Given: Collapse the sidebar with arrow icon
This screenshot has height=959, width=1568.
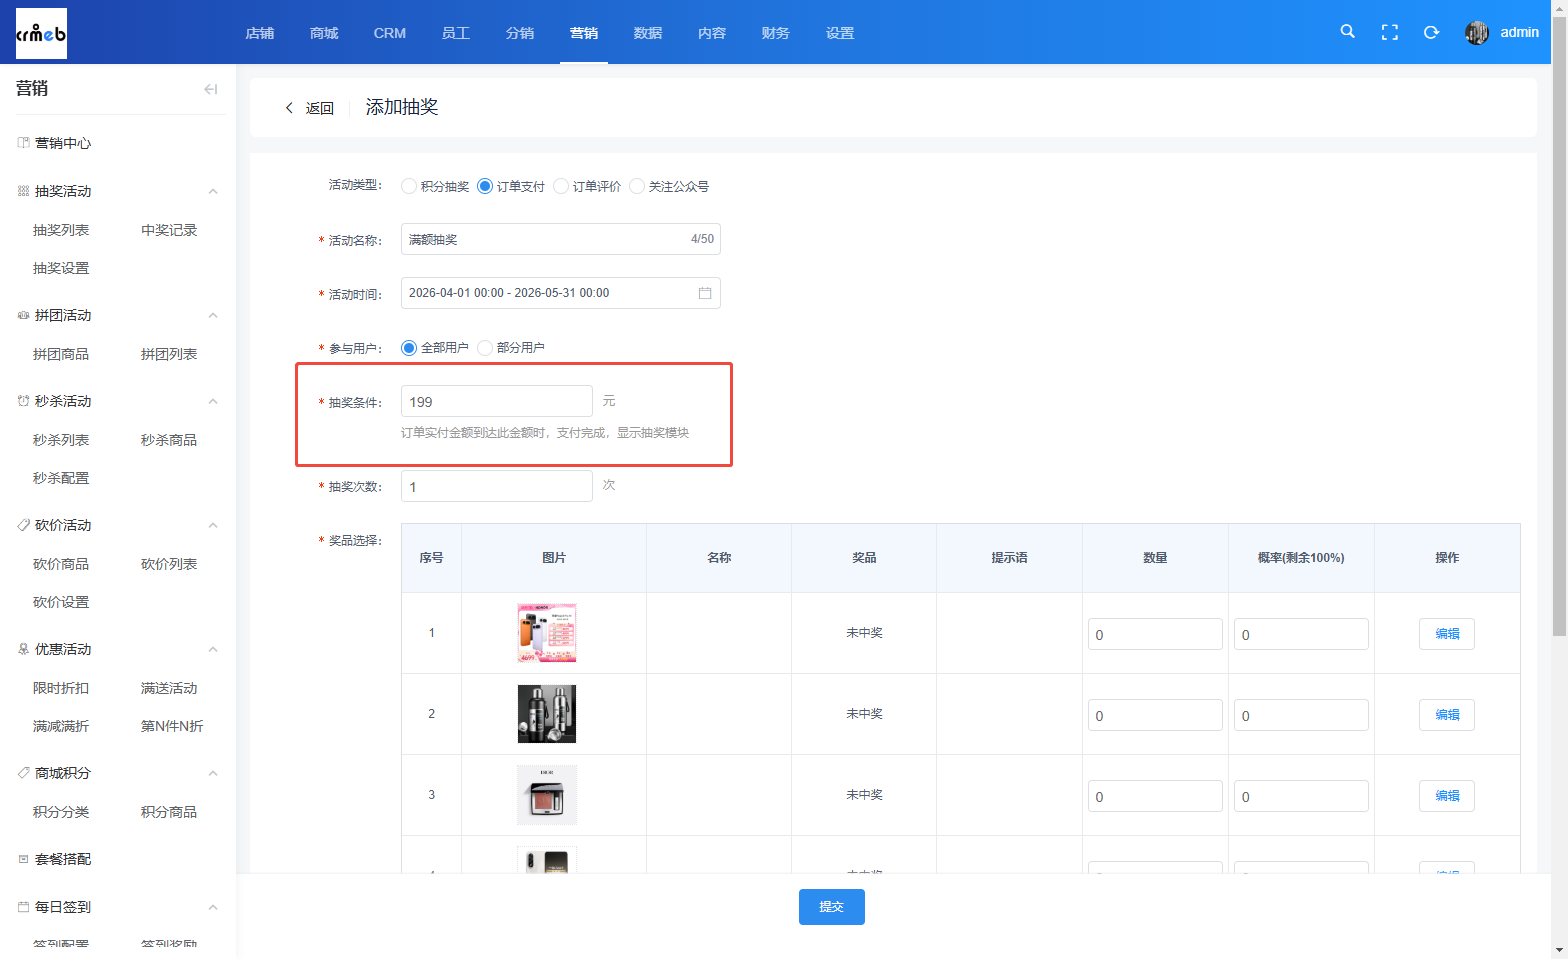Looking at the screenshot, I should tap(210, 89).
